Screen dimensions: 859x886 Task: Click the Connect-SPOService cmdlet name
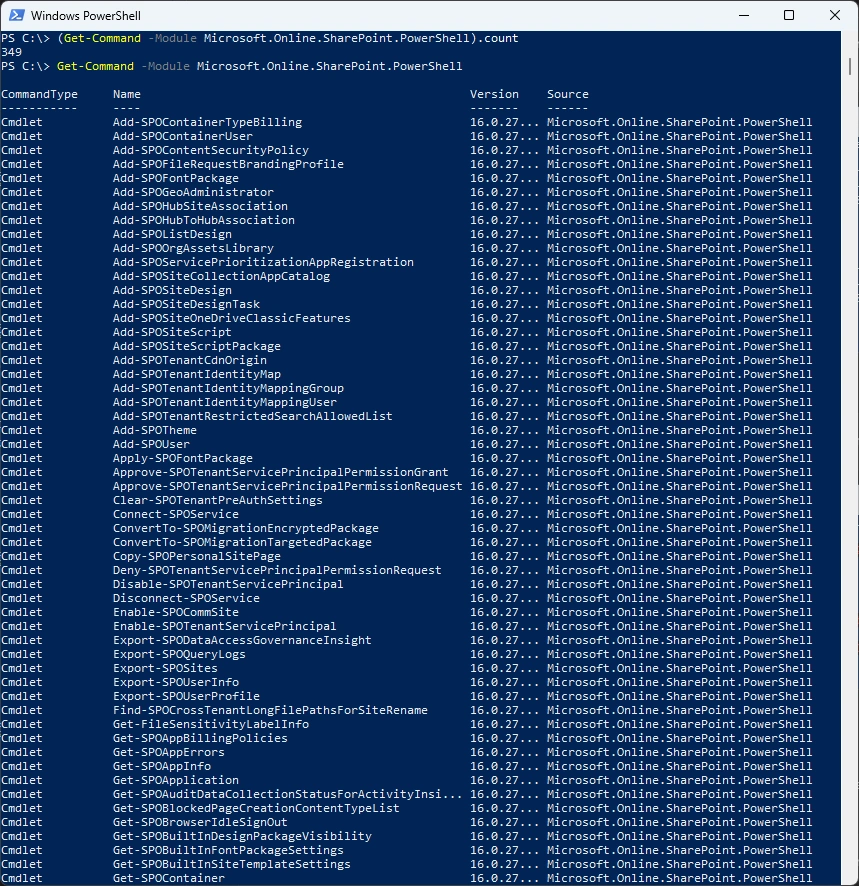pos(175,514)
